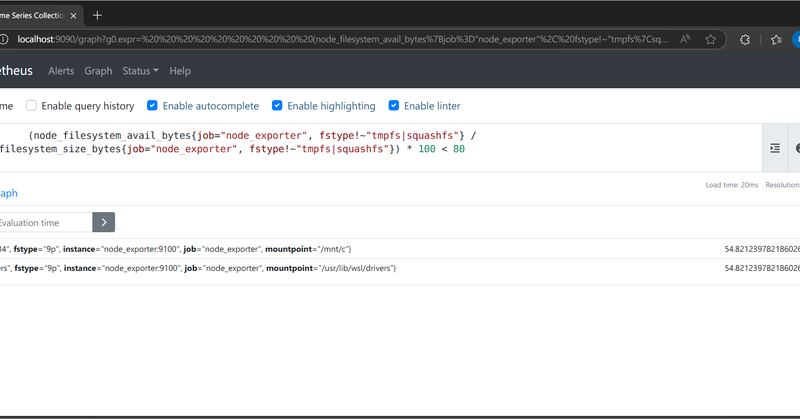Disable highlighting checkbox

(x=277, y=106)
